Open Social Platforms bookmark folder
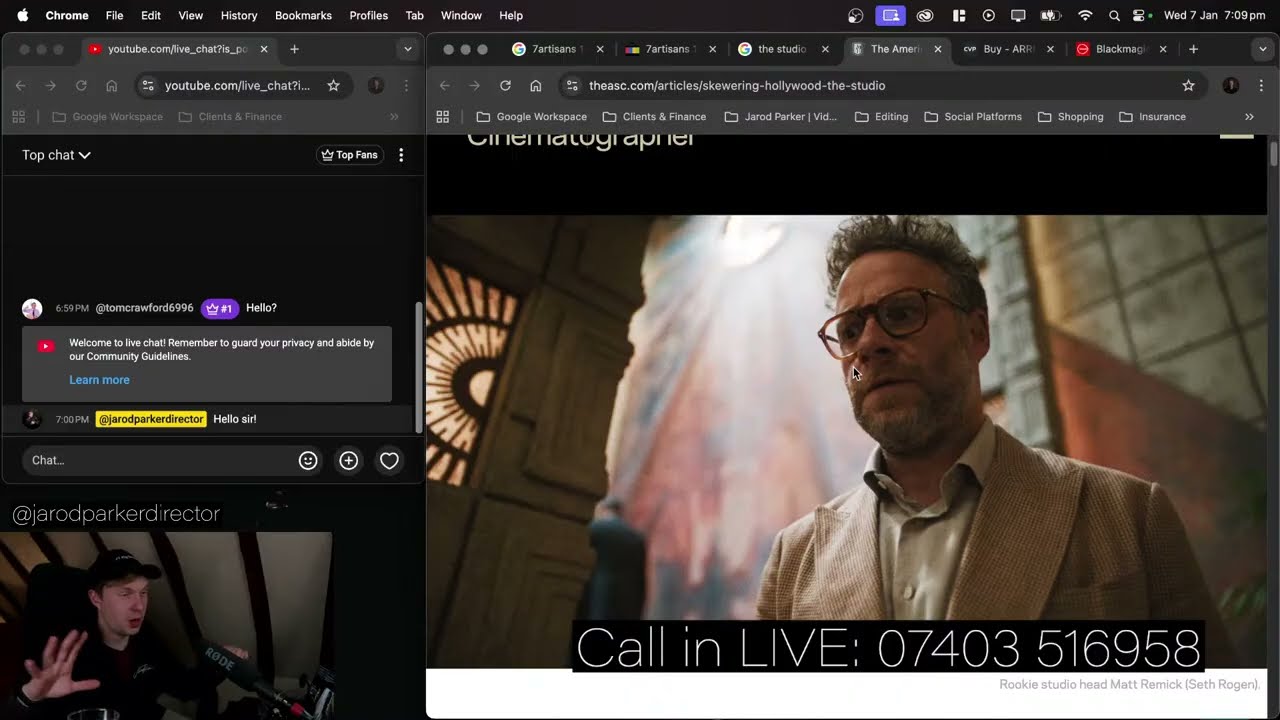Screen dimensions: 1280x720 [973, 117]
